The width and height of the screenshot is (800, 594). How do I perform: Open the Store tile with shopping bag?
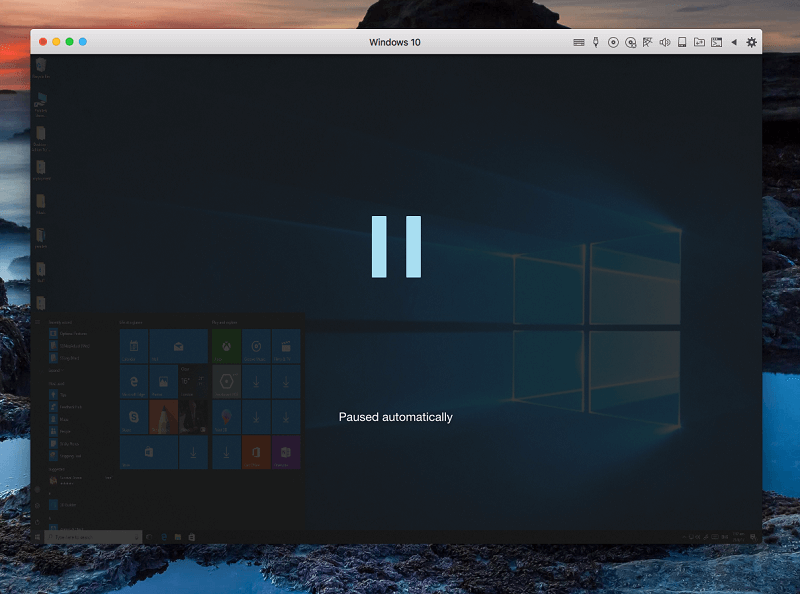pyautogui.click(x=148, y=452)
